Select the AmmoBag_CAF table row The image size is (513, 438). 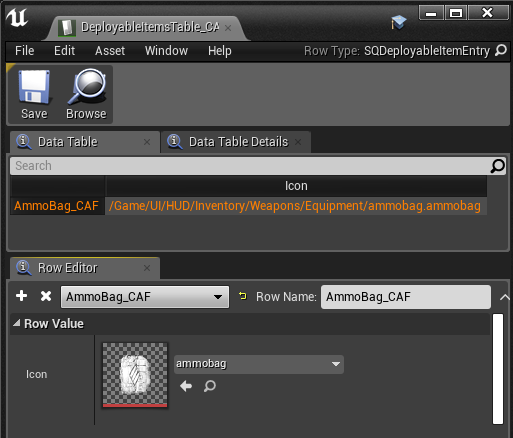[x=248, y=206]
